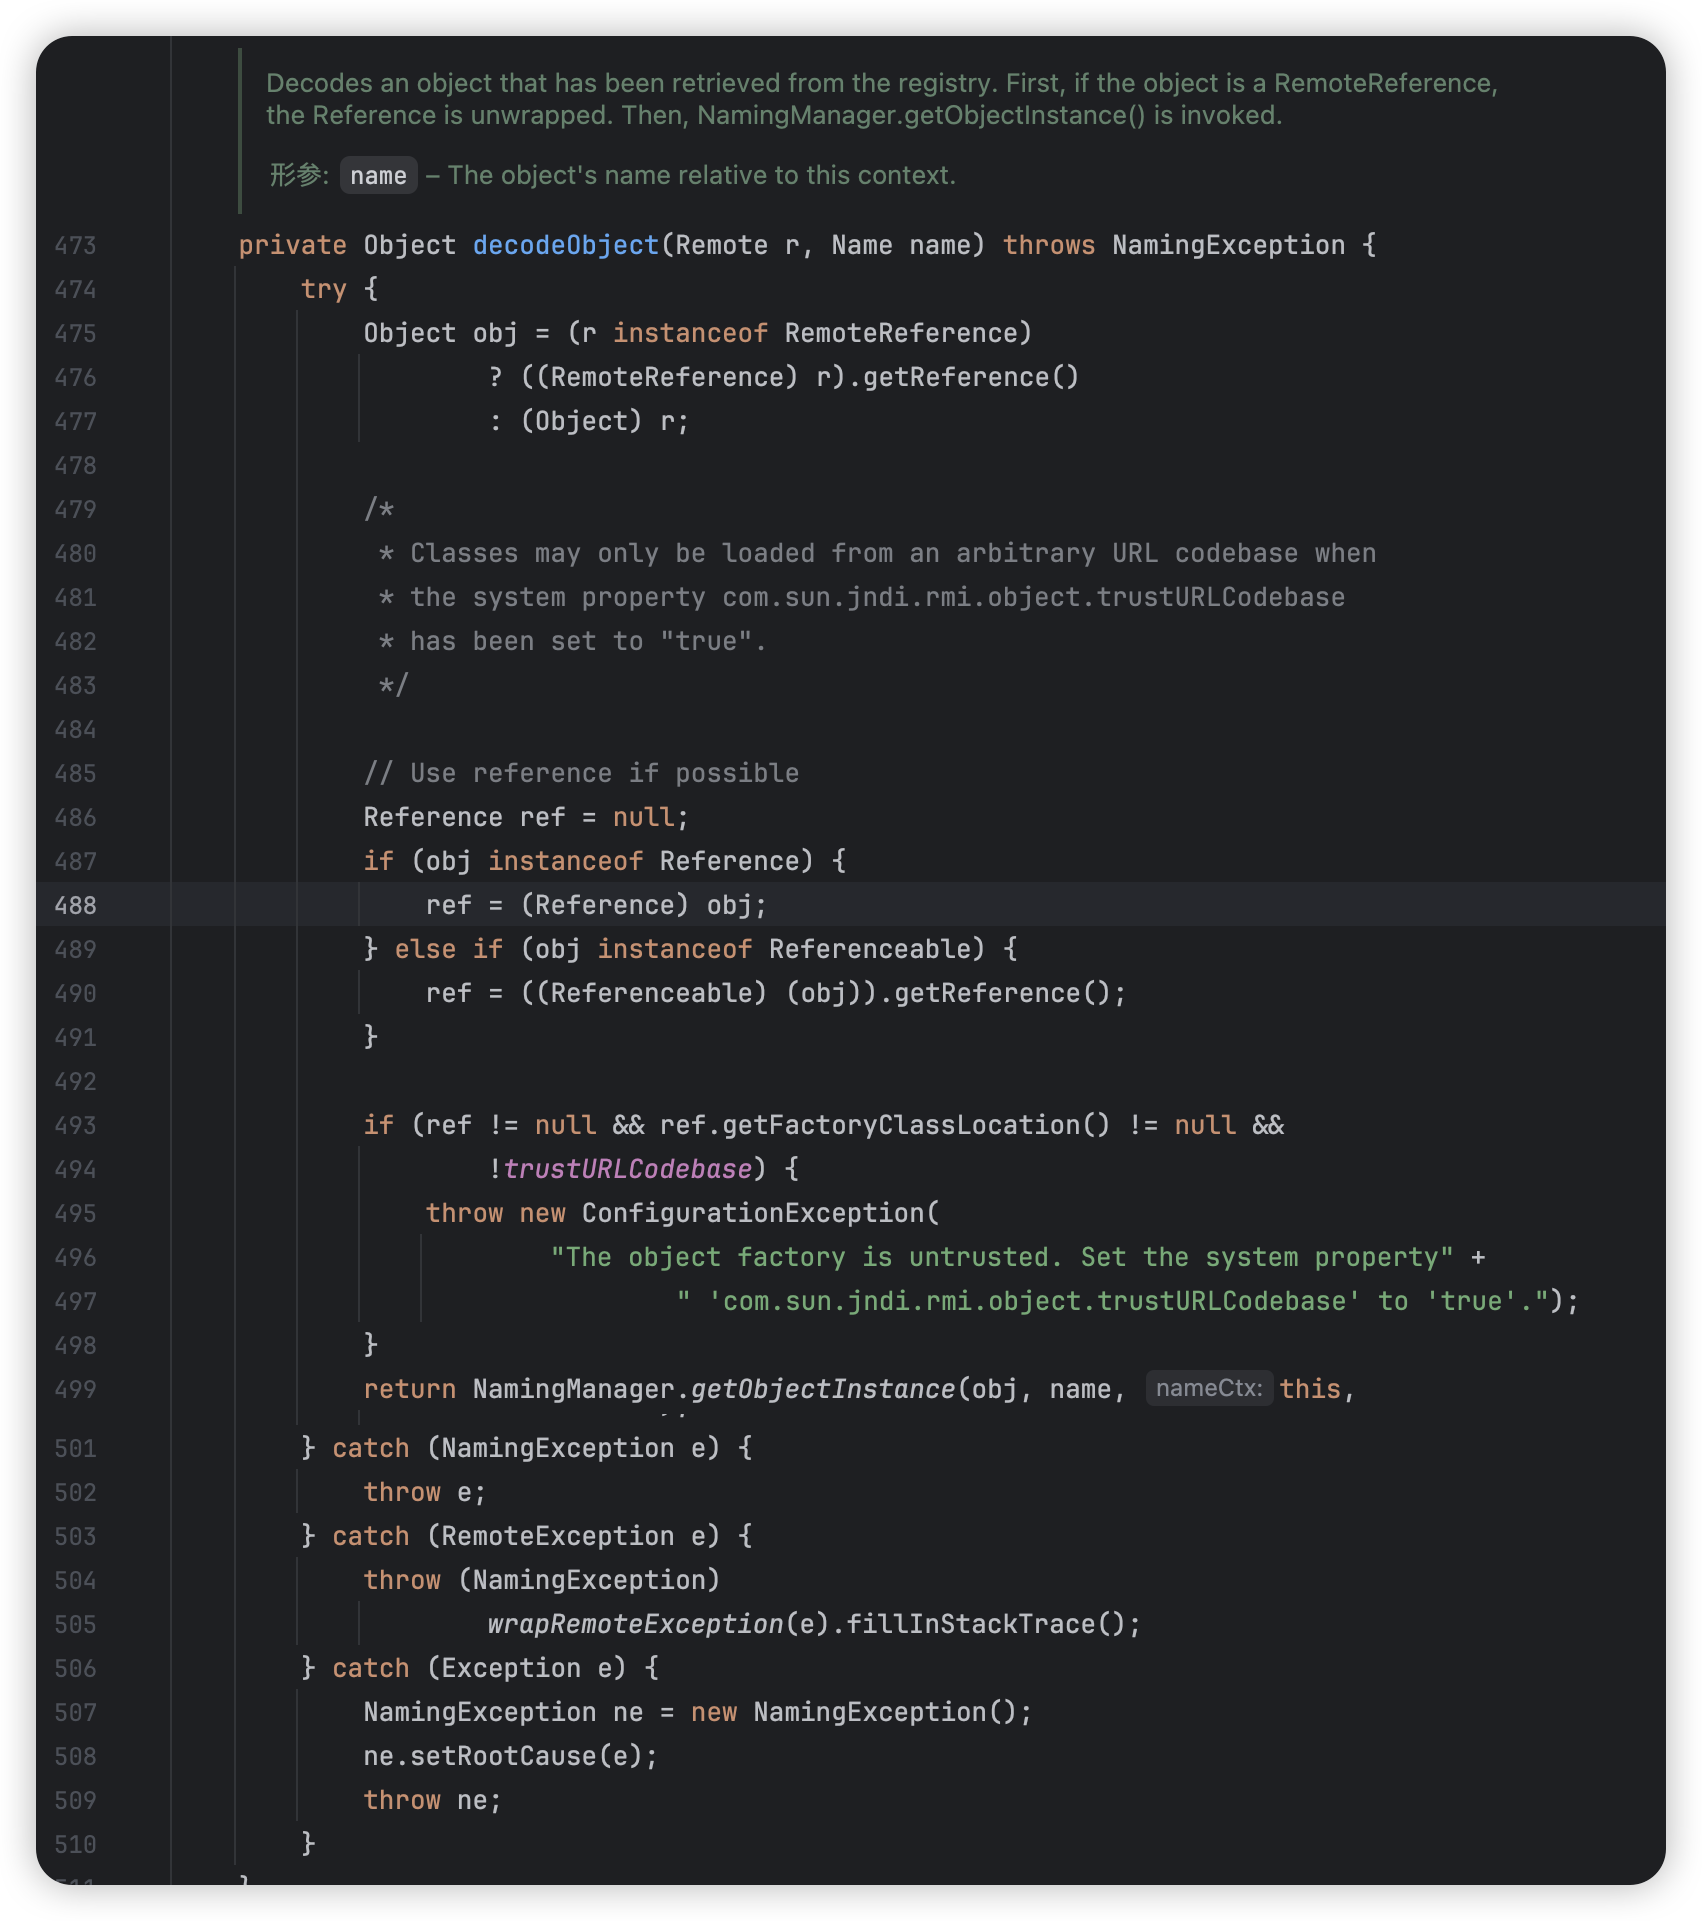
Task: Click ConfigurationException on line 495
Action: [x=754, y=1213]
